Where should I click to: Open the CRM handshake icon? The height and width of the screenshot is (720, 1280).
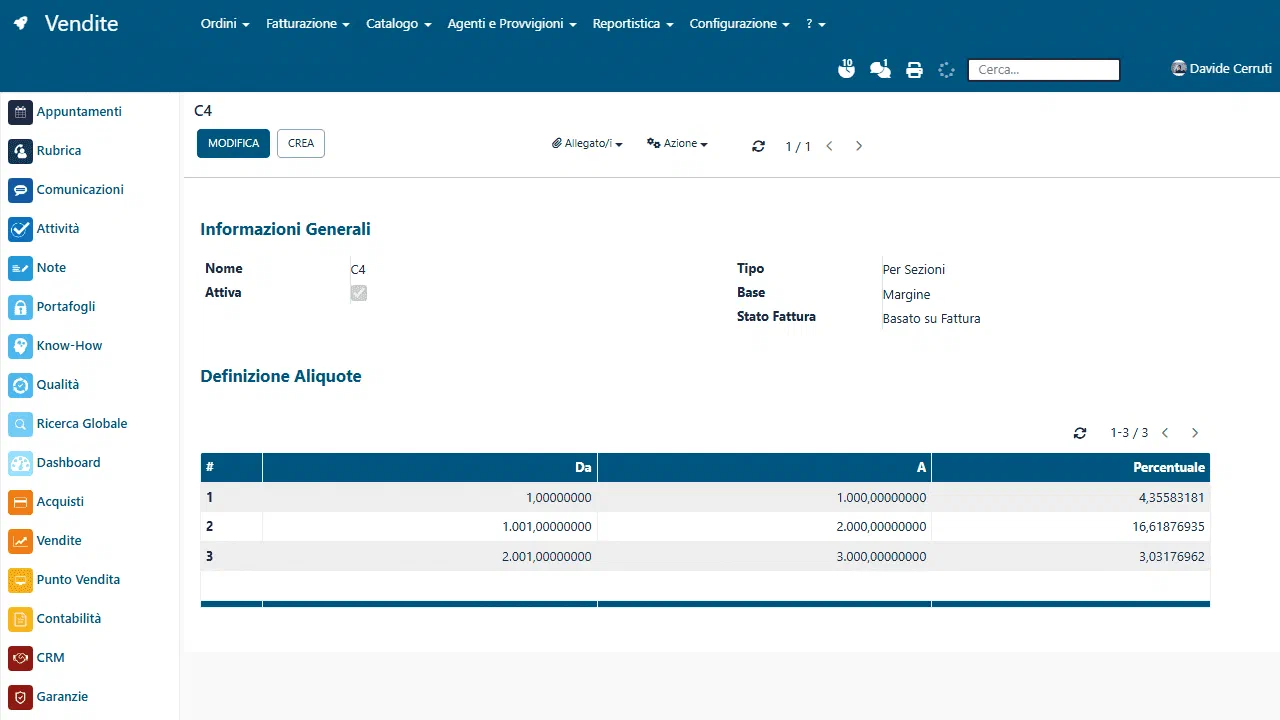[21, 658]
